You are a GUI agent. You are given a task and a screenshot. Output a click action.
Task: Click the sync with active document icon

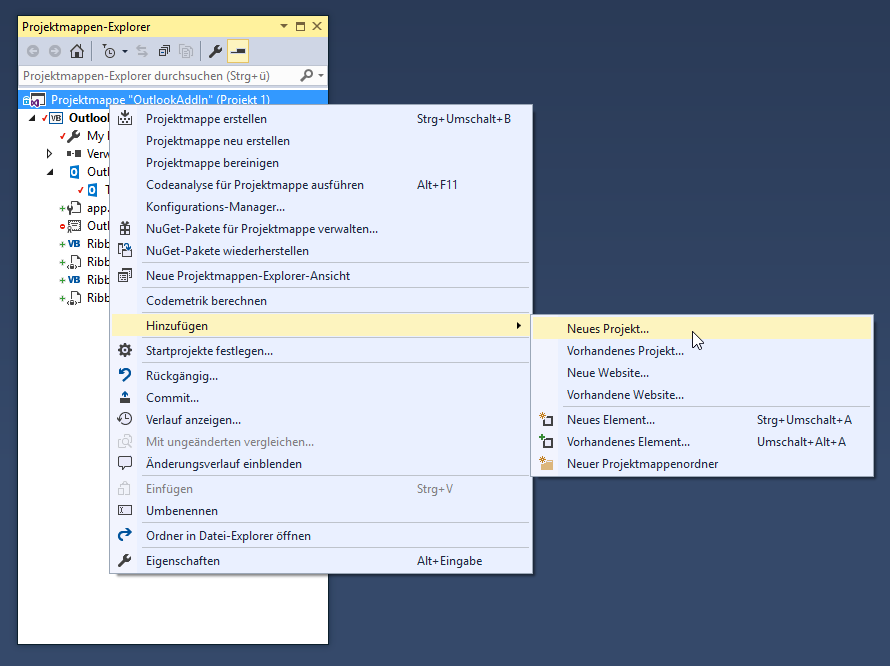tap(142, 52)
